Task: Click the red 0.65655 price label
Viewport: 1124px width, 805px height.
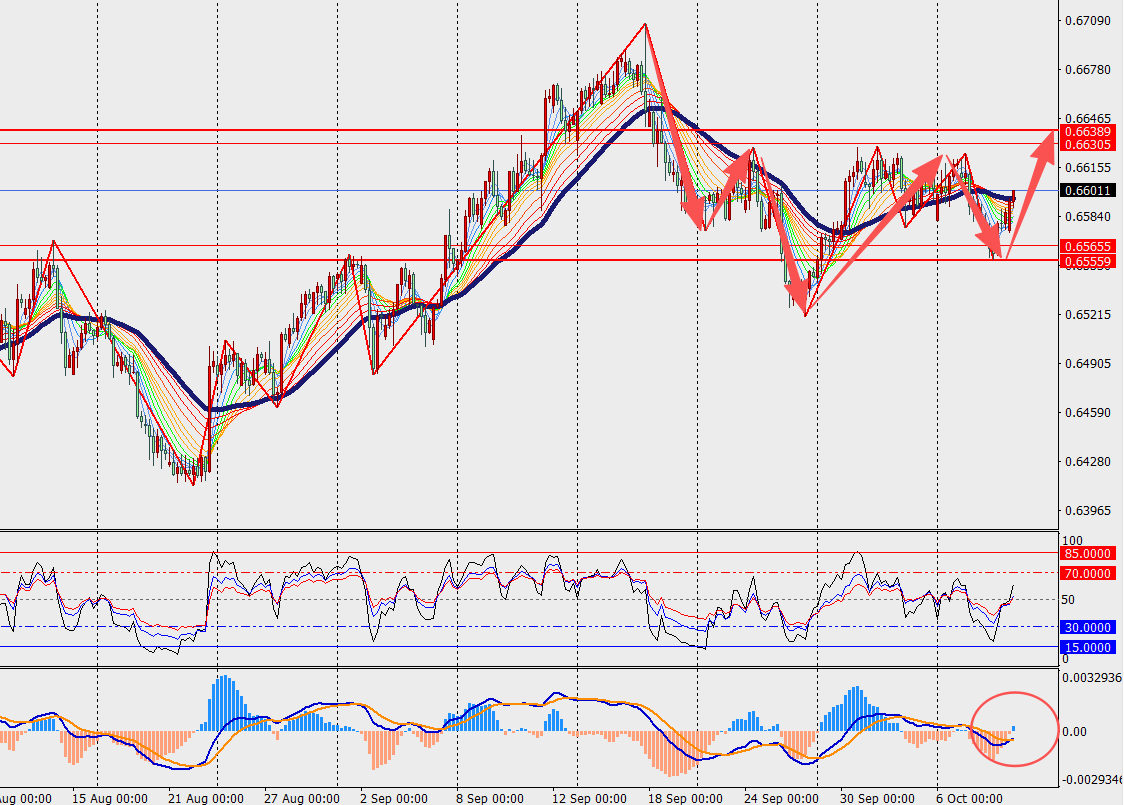Action: click(x=1089, y=246)
